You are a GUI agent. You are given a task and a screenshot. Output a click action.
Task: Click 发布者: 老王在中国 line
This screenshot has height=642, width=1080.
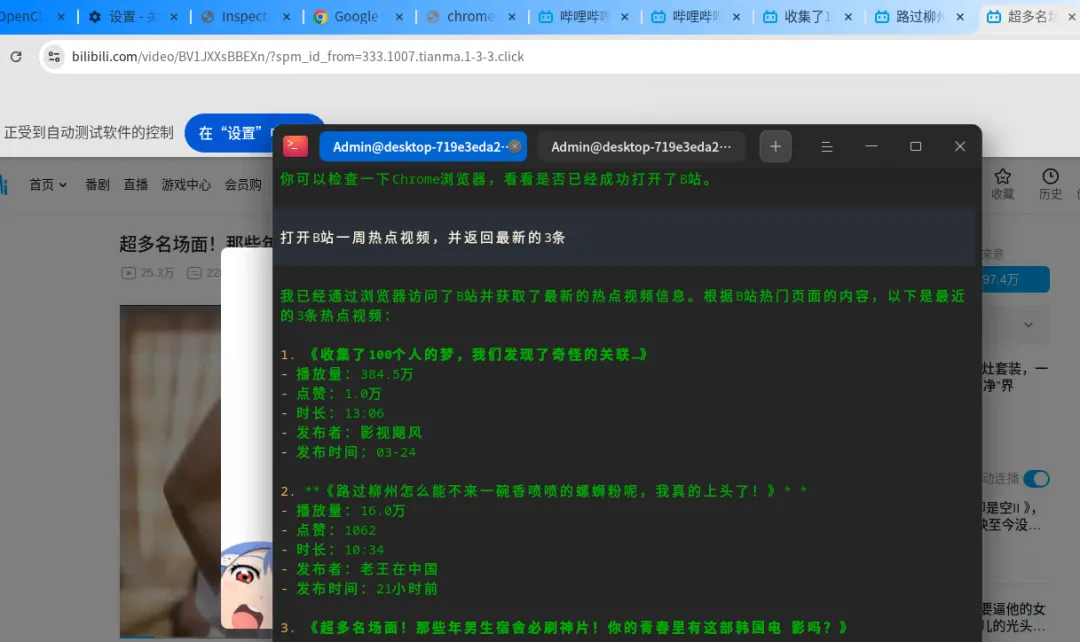coord(360,569)
